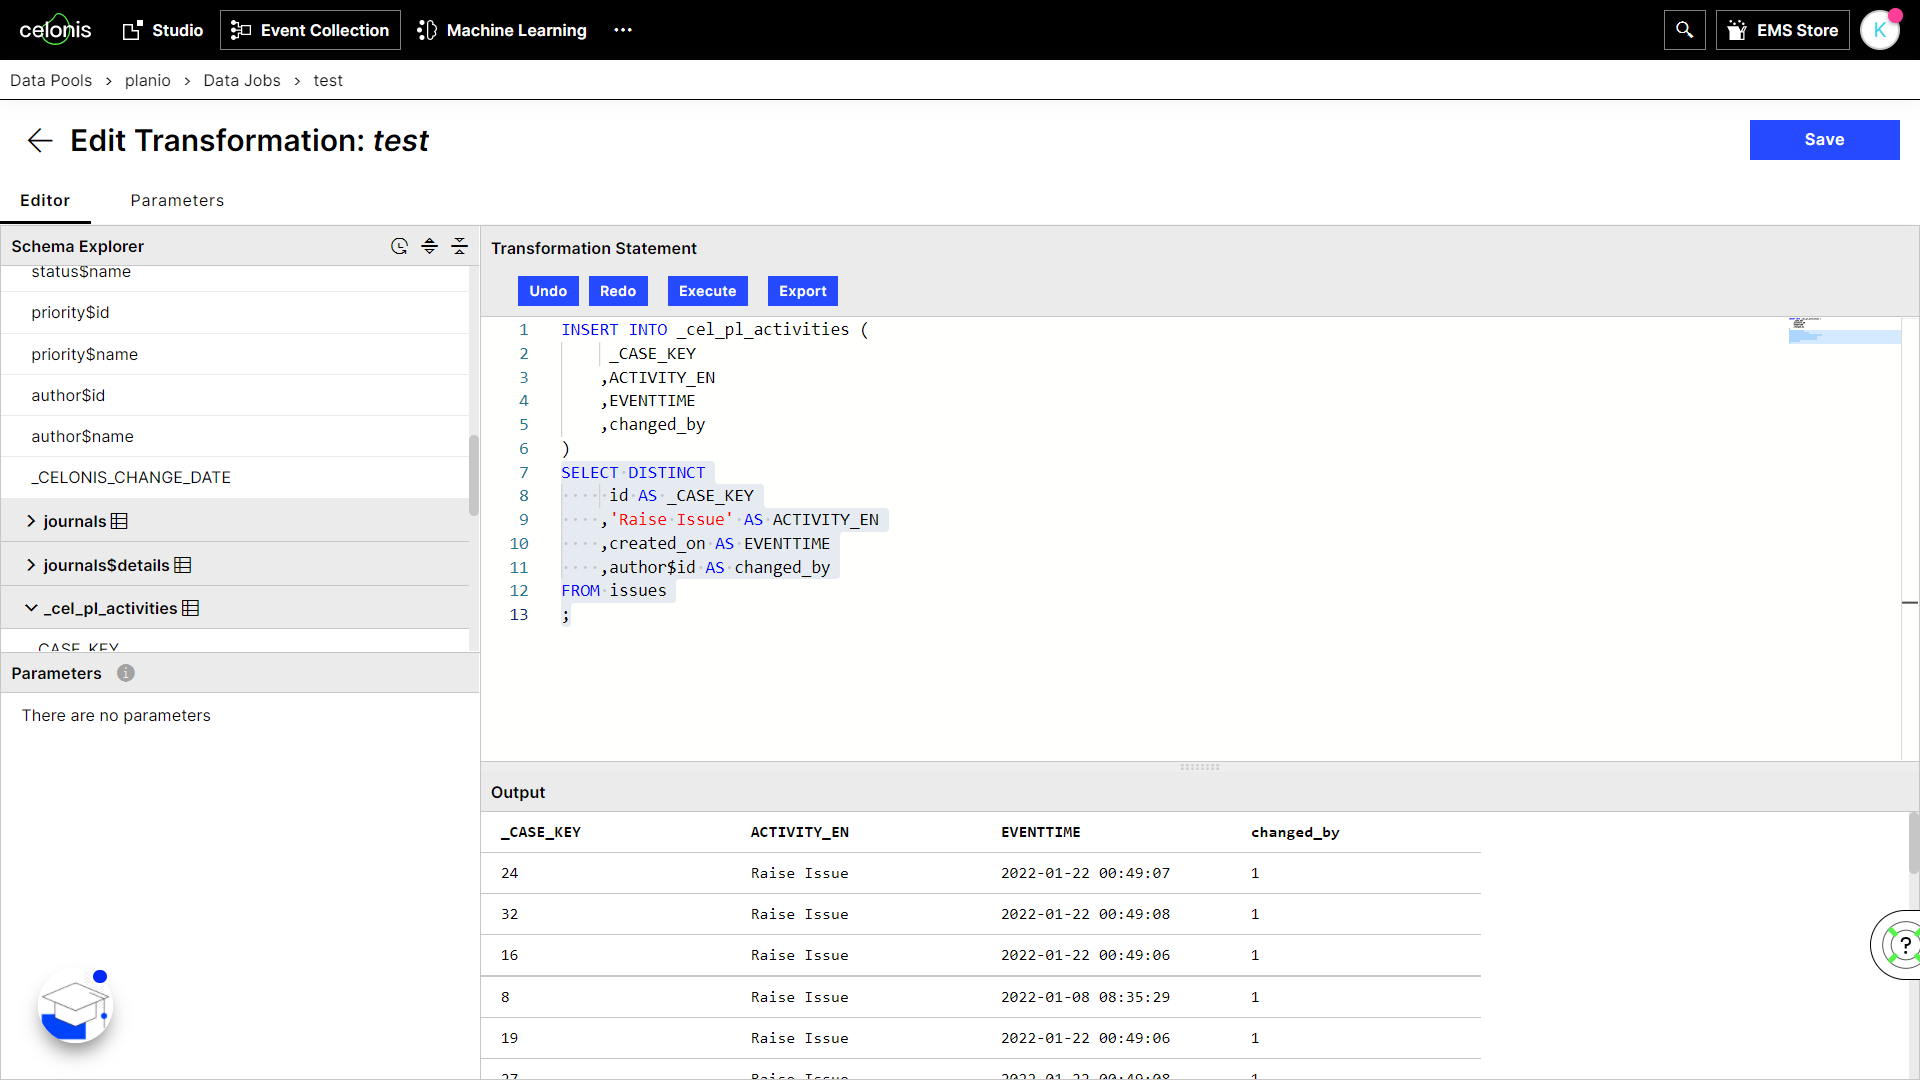This screenshot has width=1920, height=1080.
Task: Open the graduation cap learning widget
Action: 75,1006
